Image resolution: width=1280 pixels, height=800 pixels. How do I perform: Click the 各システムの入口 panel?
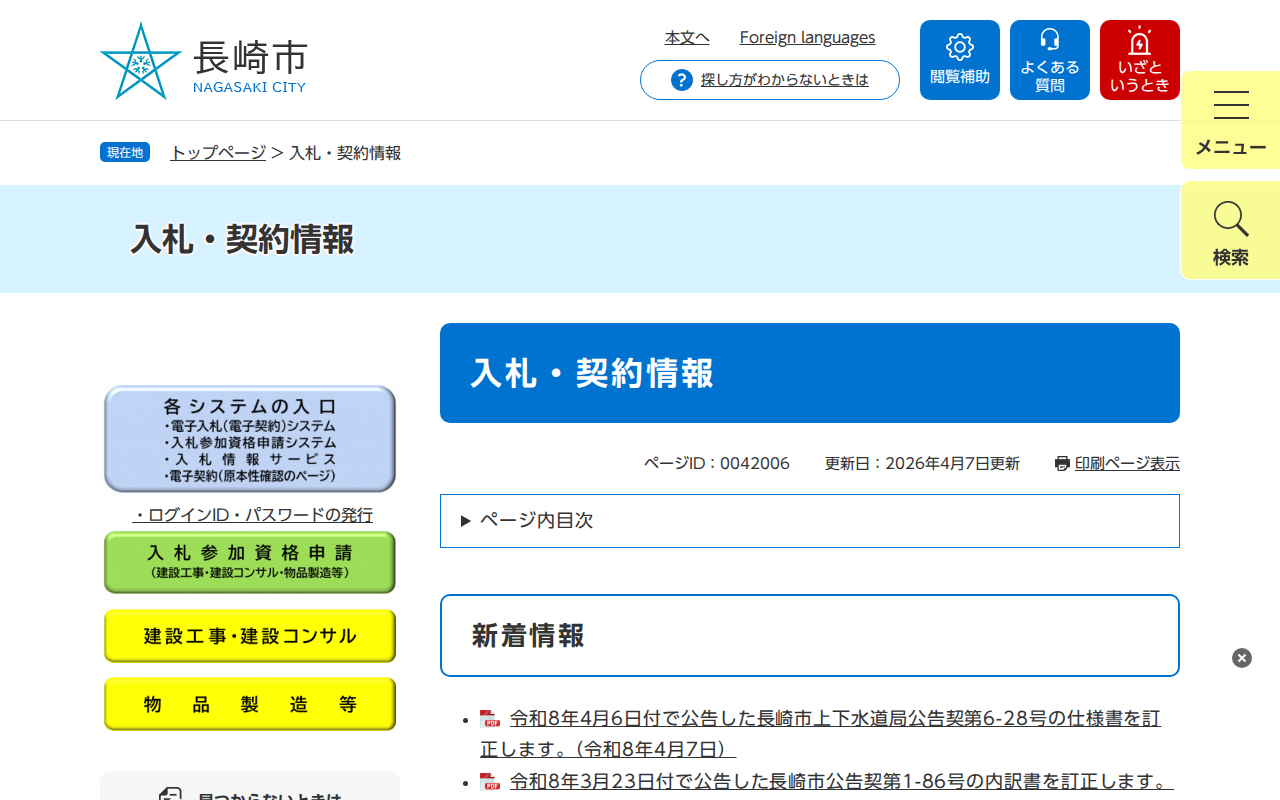[249, 437]
